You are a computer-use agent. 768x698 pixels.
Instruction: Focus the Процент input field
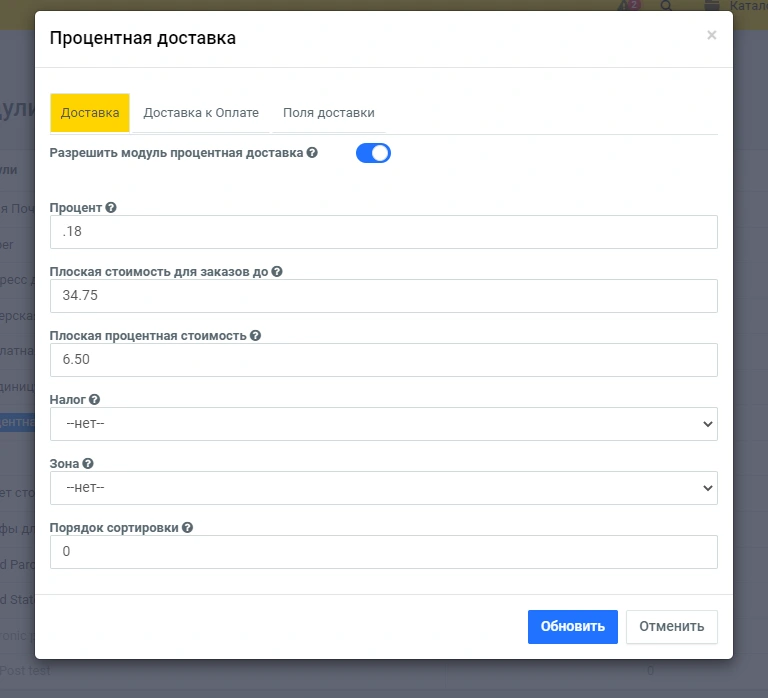pos(383,232)
